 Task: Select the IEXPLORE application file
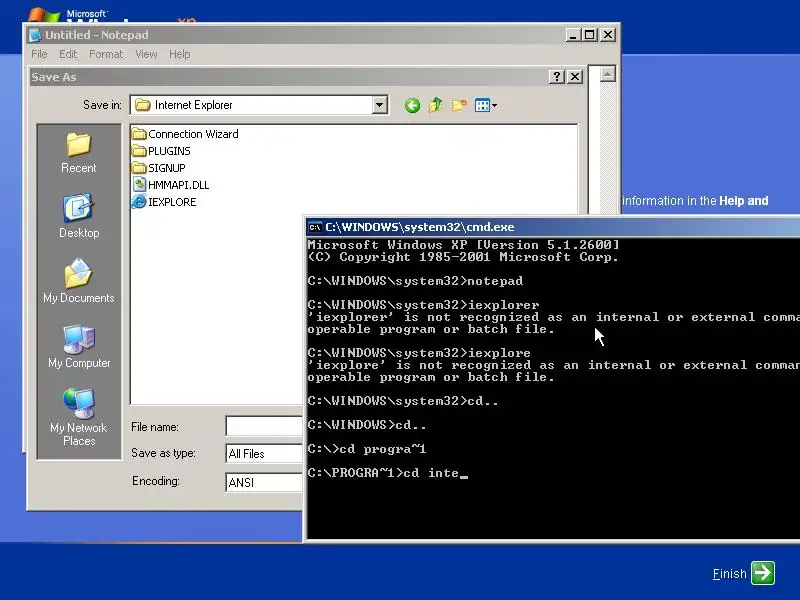pos(164,202)
